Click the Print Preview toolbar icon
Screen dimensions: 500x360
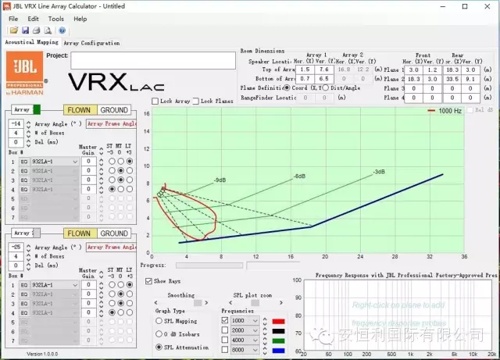pyautogui.click(x=48, y=31)
